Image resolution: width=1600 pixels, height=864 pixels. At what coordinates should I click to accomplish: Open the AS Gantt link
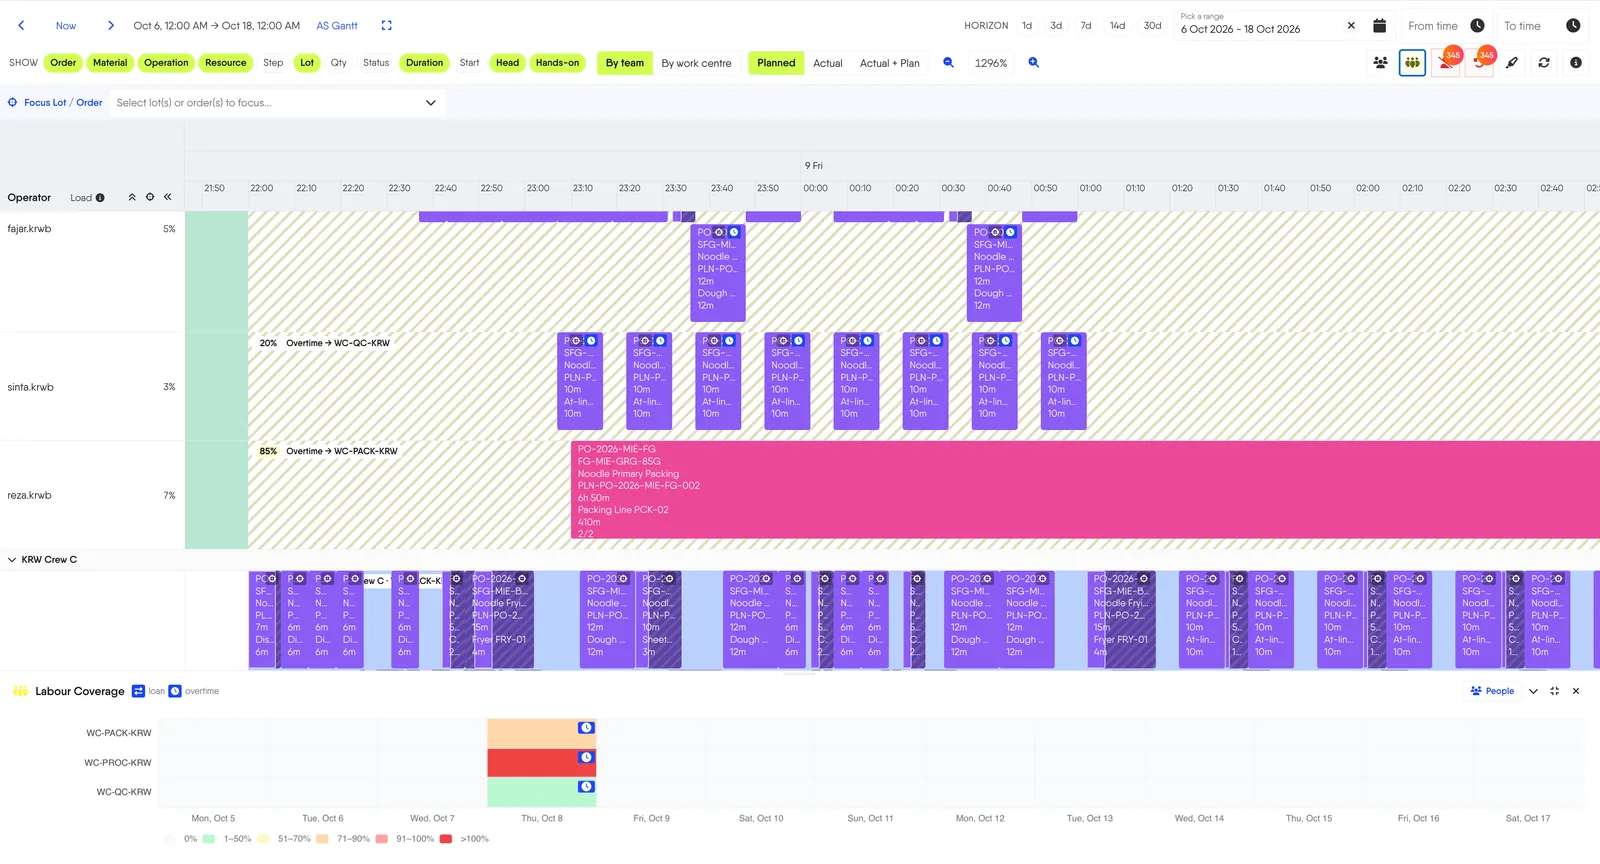tap(337, 26)
